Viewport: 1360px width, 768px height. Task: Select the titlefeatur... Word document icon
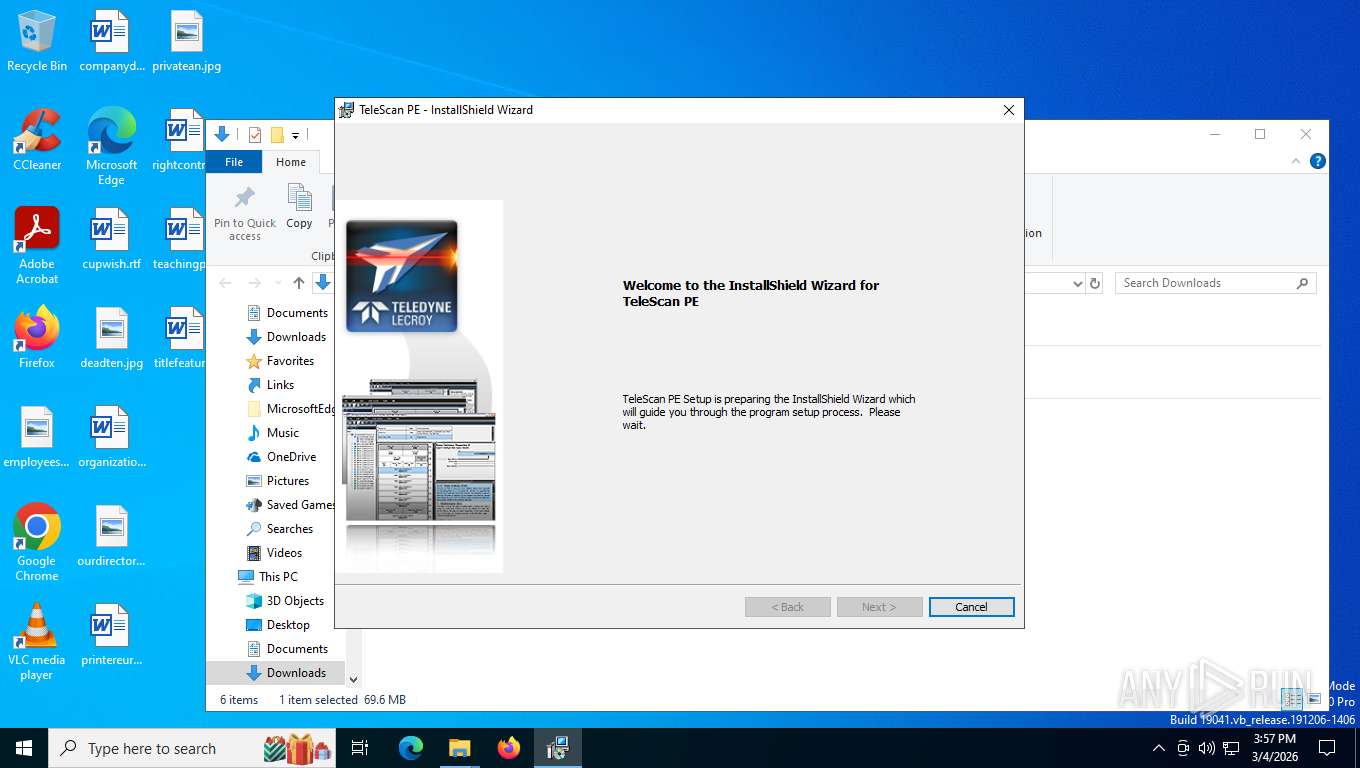pyautogui.click(x=180, y=338)
